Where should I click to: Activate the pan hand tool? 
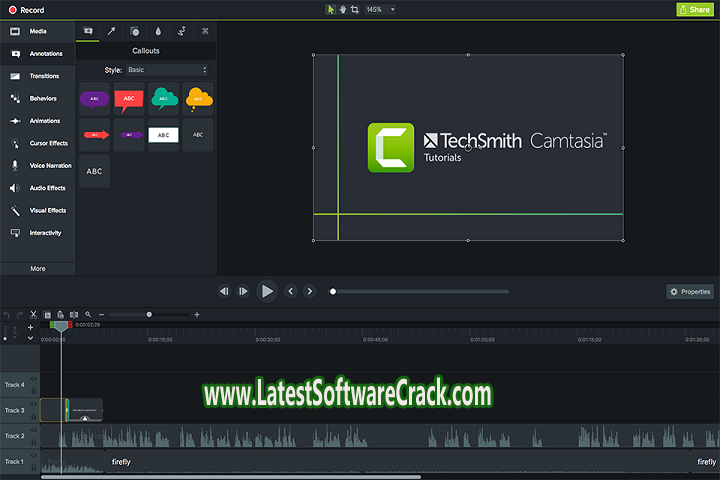[x=344, y=9]
